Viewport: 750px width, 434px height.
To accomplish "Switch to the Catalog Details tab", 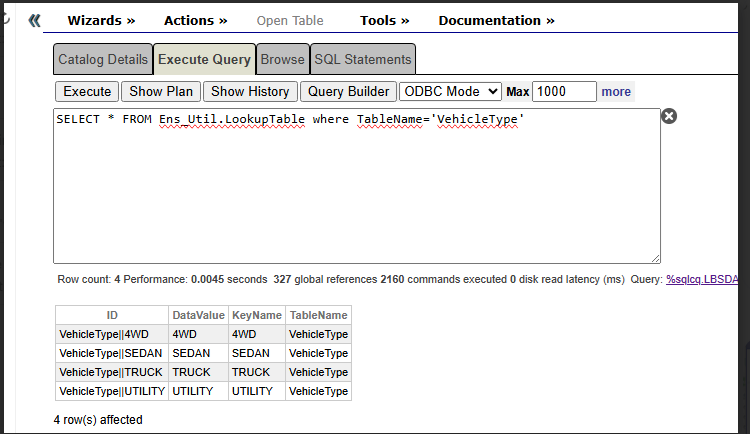I will (x=103, y=59).
